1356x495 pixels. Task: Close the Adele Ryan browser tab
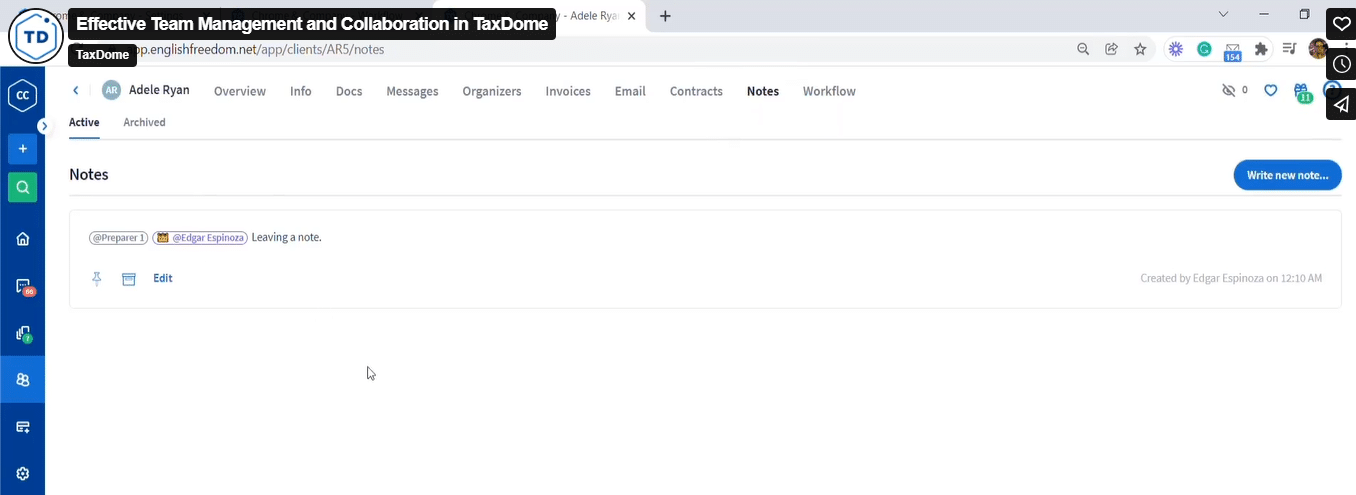631,16
